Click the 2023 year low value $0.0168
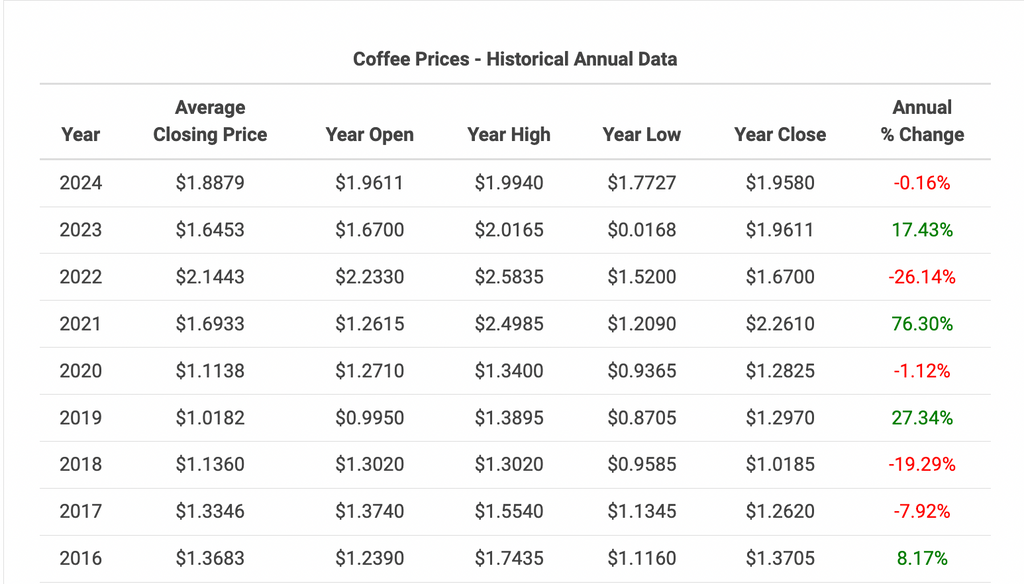The image size is (1024, 584). [x=641, y=230]
